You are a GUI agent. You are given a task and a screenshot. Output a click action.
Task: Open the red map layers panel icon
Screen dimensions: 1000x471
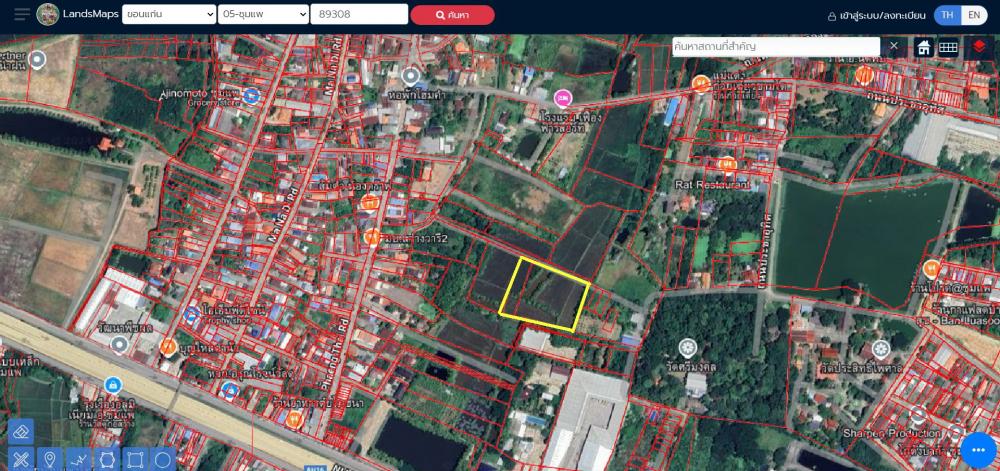[979, 47]
